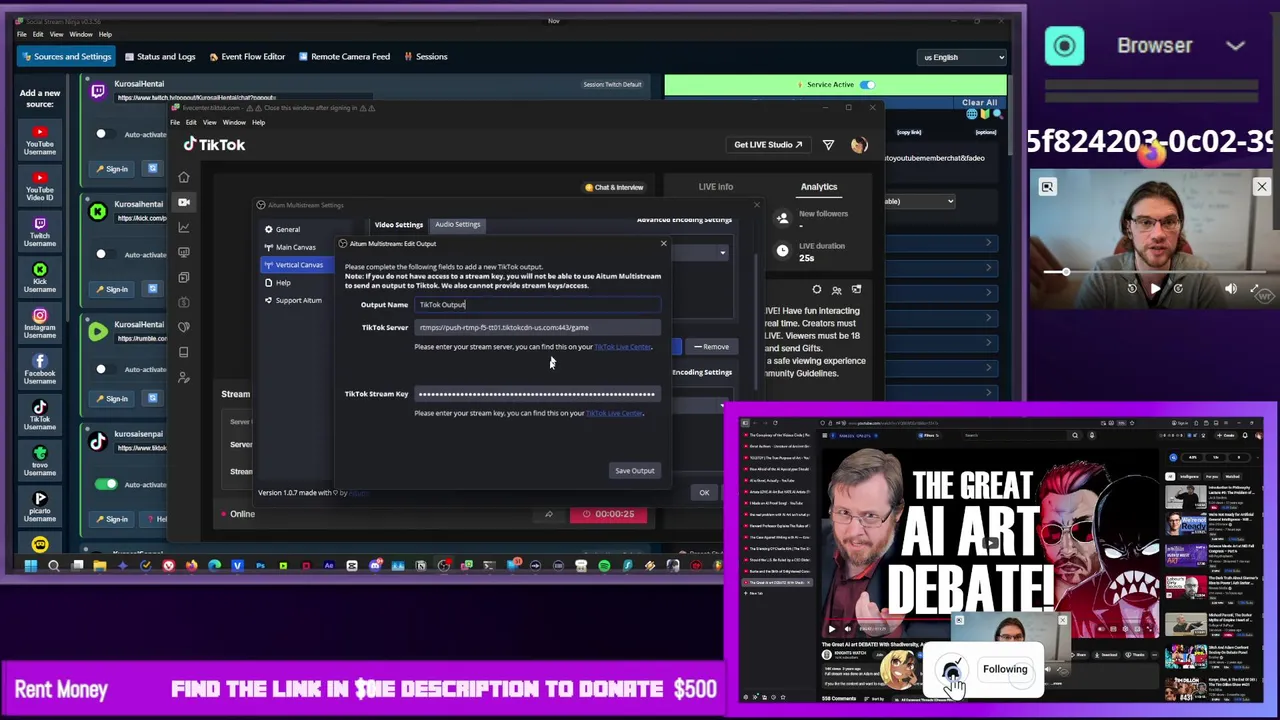Open the Window menu in the TikTok window
The height and width of the screenshot is (720, 1280).
(x=234, y=122)
